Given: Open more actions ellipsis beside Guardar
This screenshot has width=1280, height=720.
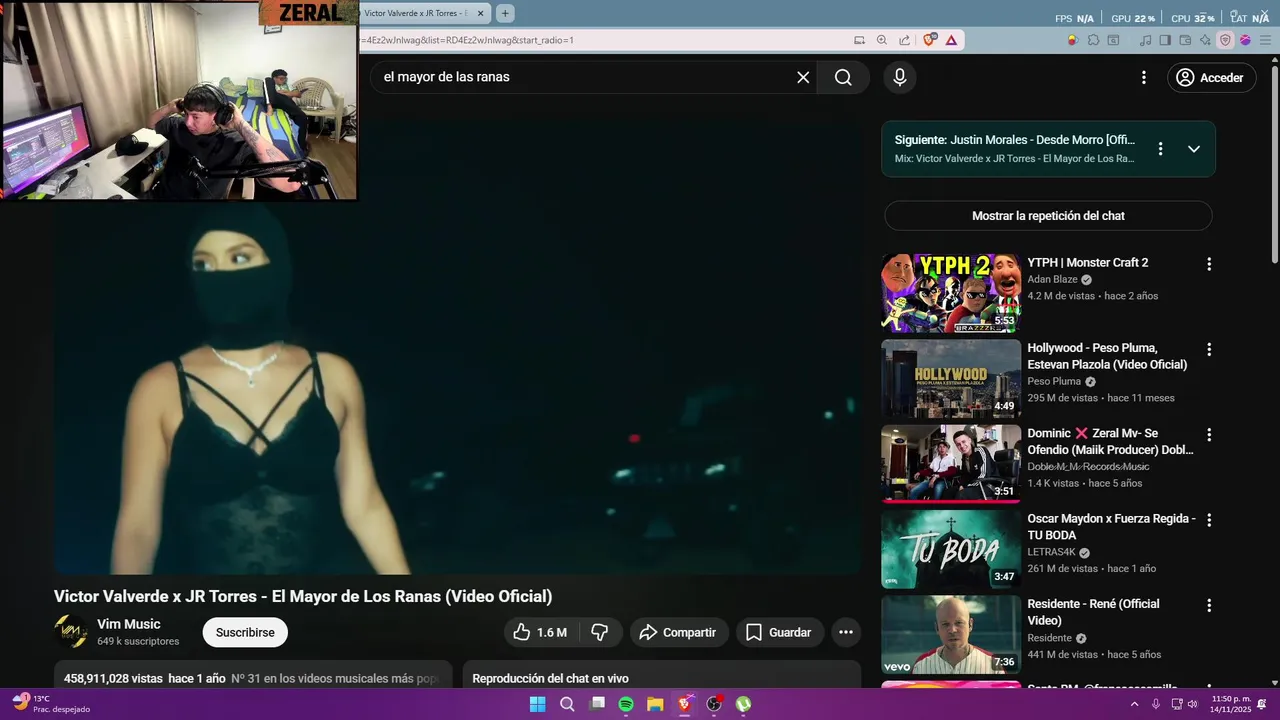Looking at the screenshot, I should pyautogui.click(x=846, y=632).
